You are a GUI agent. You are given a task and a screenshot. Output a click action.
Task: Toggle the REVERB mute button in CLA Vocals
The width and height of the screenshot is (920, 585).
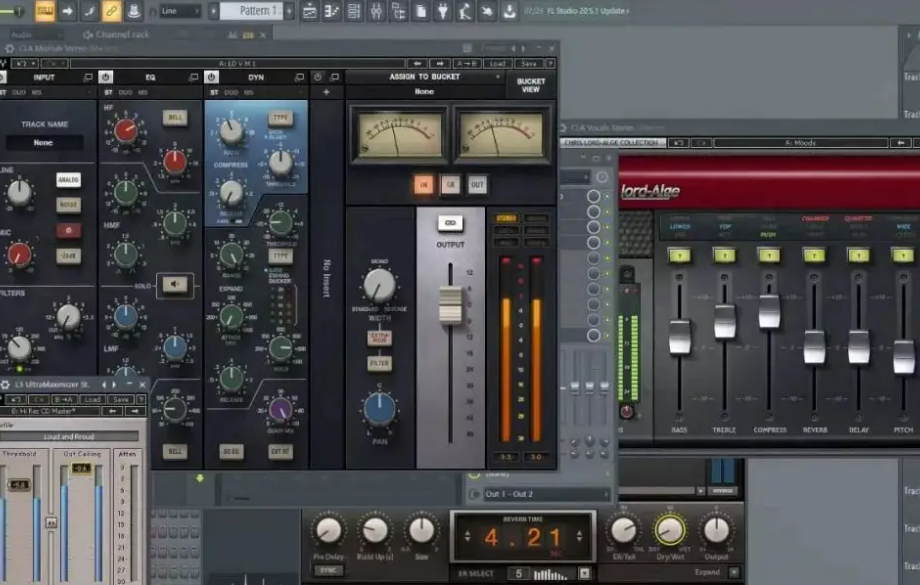point(814,256)
